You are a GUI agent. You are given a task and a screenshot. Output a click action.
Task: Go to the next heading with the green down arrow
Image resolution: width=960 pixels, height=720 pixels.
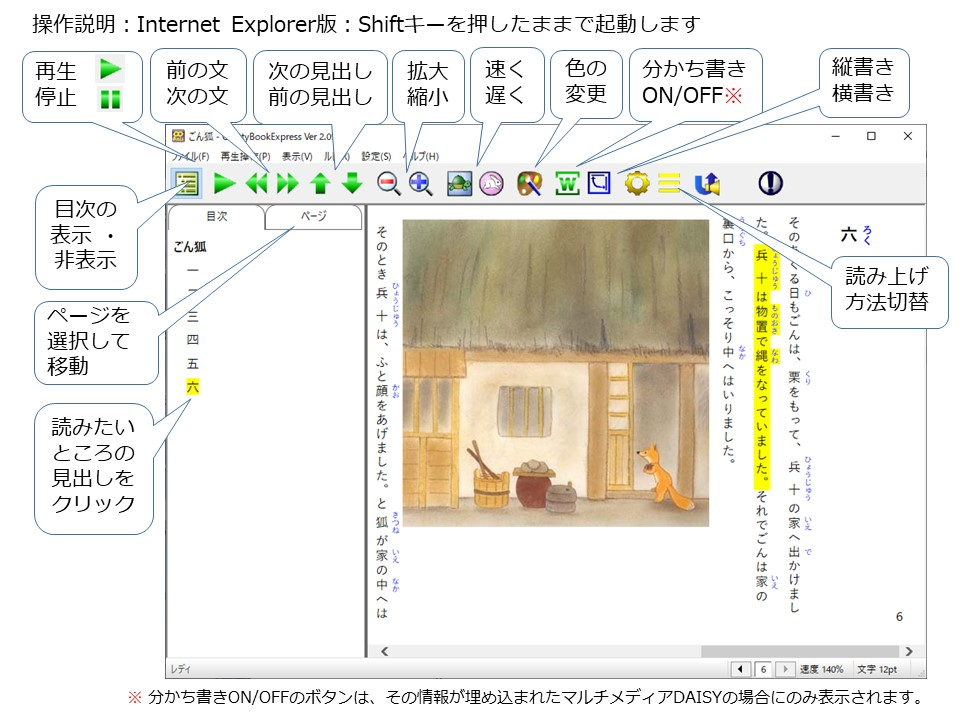(352, 183)
